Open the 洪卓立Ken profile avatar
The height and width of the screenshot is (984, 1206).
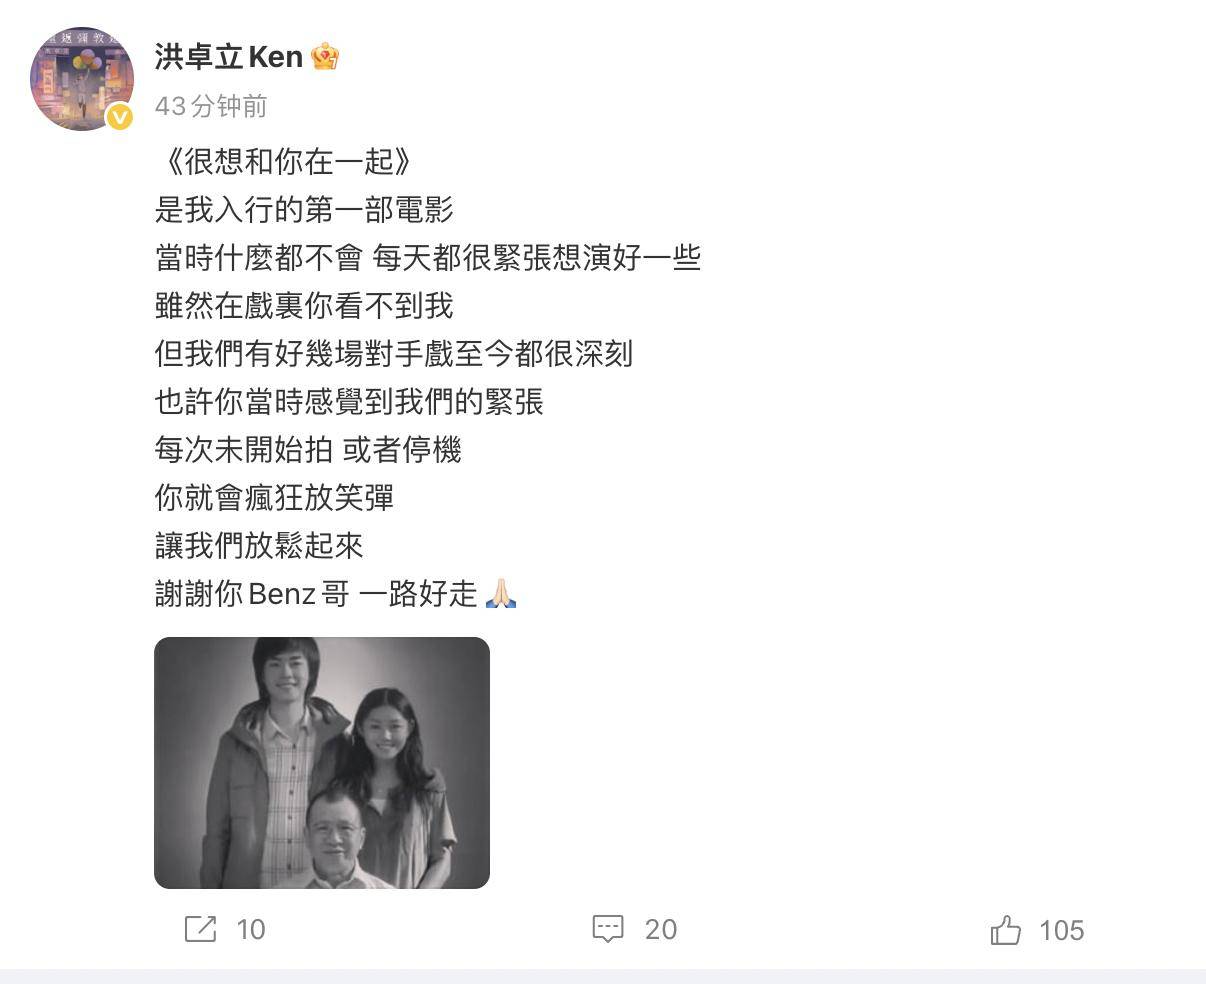click(x=82, y=79)
